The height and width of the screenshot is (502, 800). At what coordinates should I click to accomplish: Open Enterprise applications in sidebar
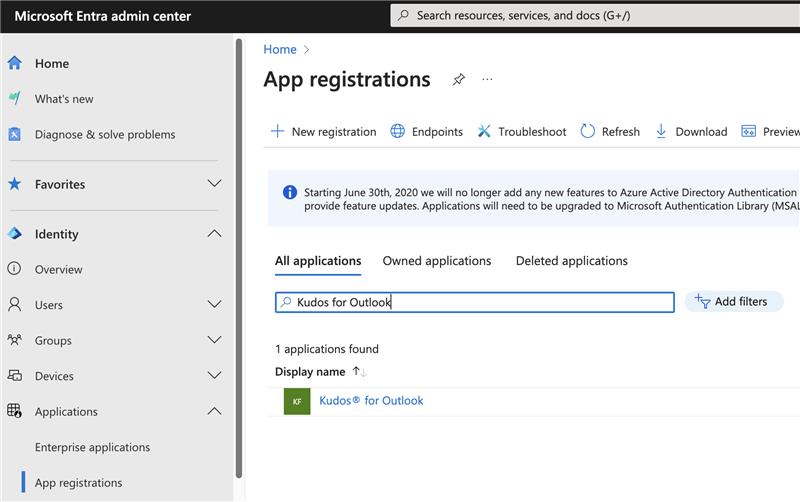pos(92,447)
